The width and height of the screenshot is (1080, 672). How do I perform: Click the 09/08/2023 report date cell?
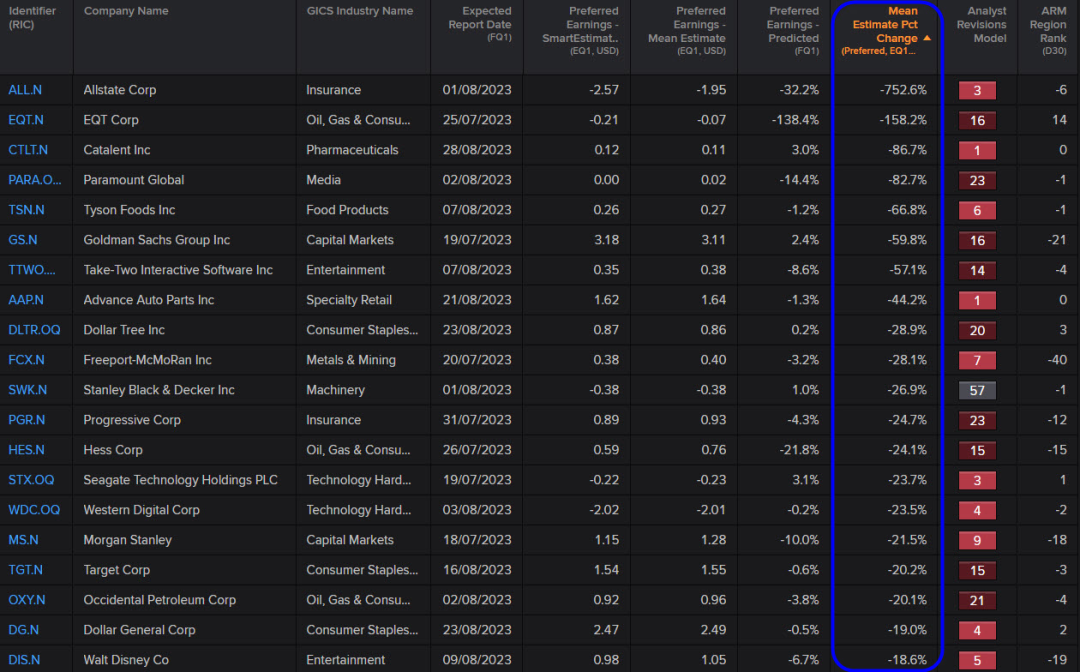(x=477, y=660)
